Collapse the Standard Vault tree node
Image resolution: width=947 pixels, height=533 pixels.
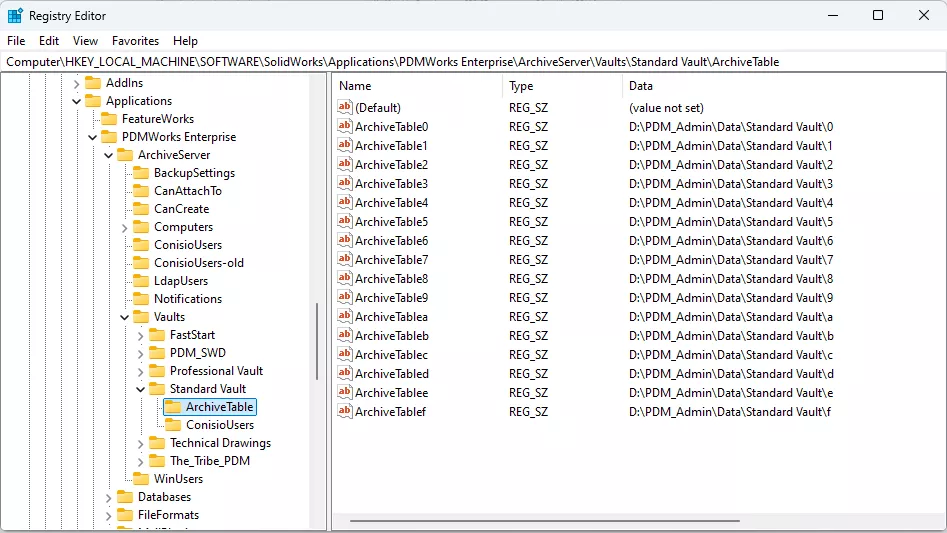[140, 389]
